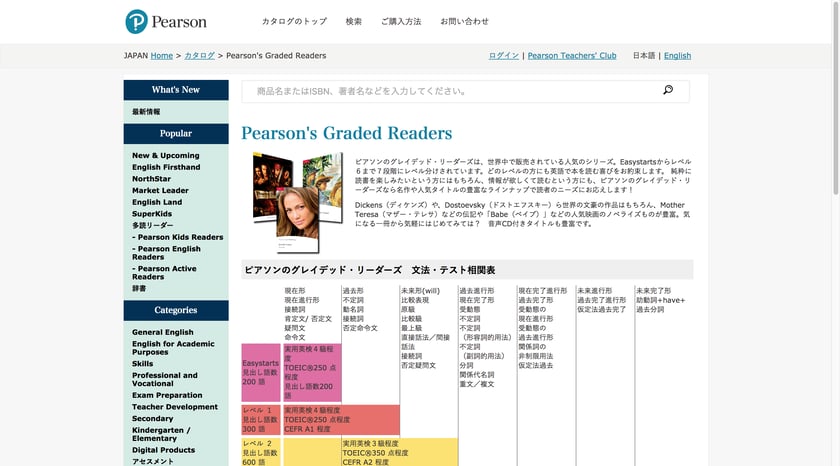Open New & Upcoming sidebar link
Screen dimensions: 840x466
166,155
